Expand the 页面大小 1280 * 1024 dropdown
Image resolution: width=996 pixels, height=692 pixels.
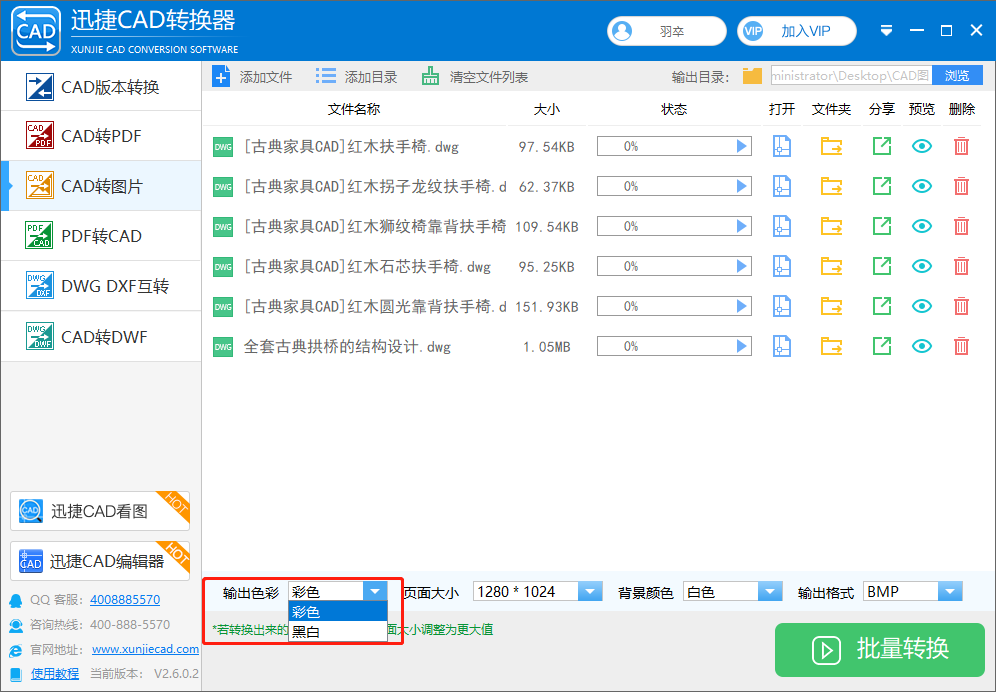pos(589,592)
